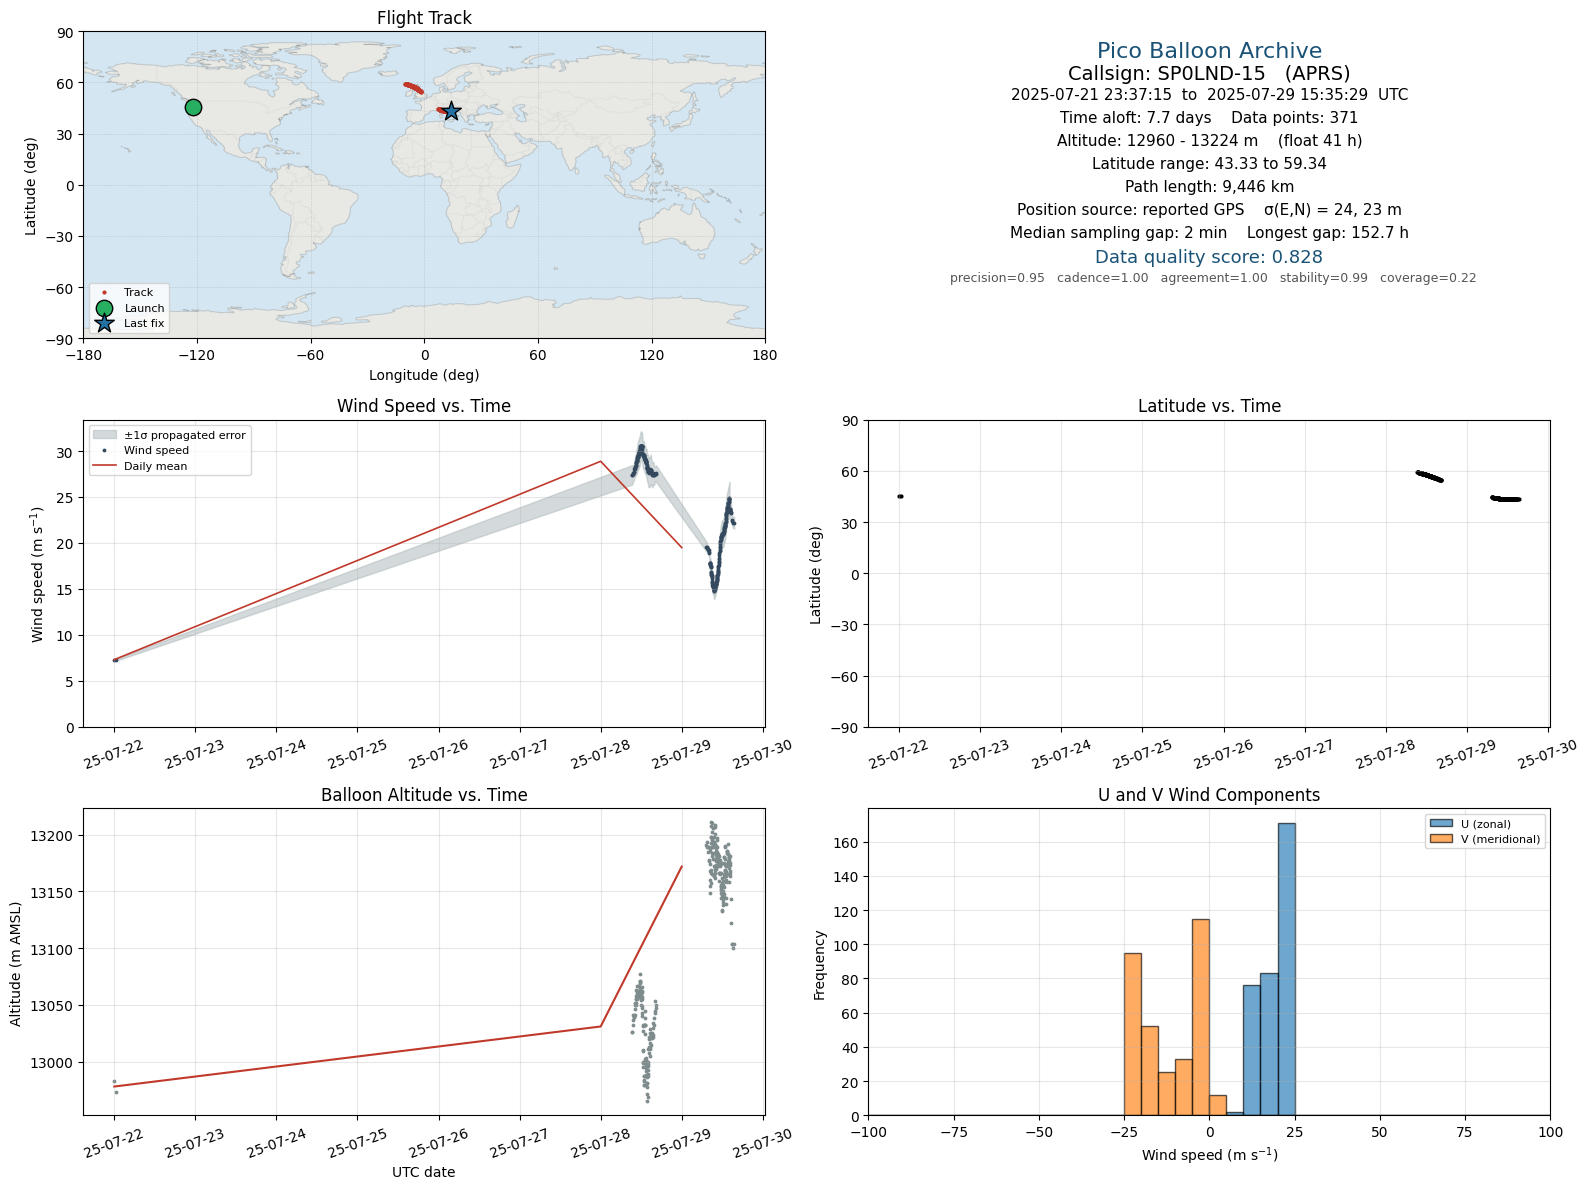Click the "Latitude vs. Time" title
The height and width of the screenshot is (1189, 1589).
(1209, 406)
